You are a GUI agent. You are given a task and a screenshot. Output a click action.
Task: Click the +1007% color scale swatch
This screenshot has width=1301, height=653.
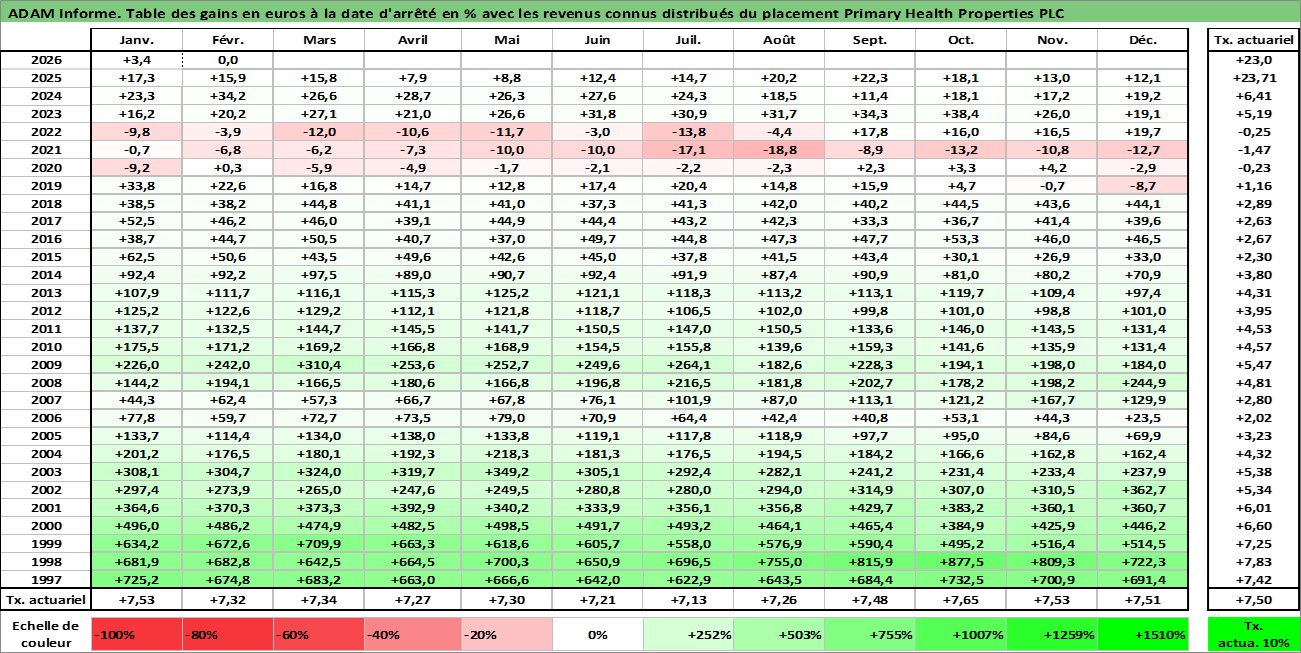(960, 633)
